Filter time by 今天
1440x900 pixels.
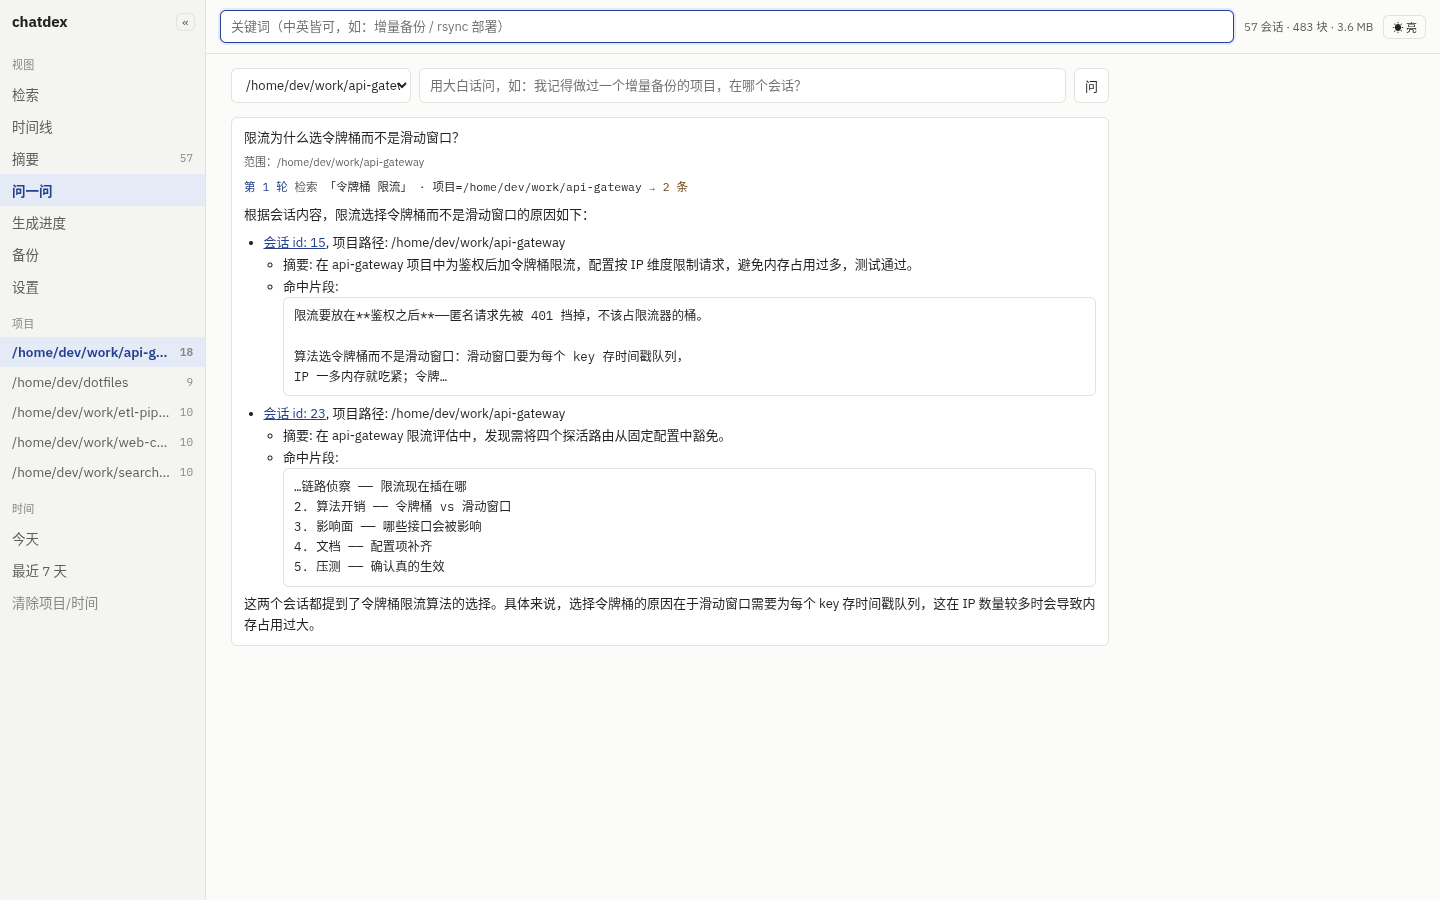pos(102,539)
